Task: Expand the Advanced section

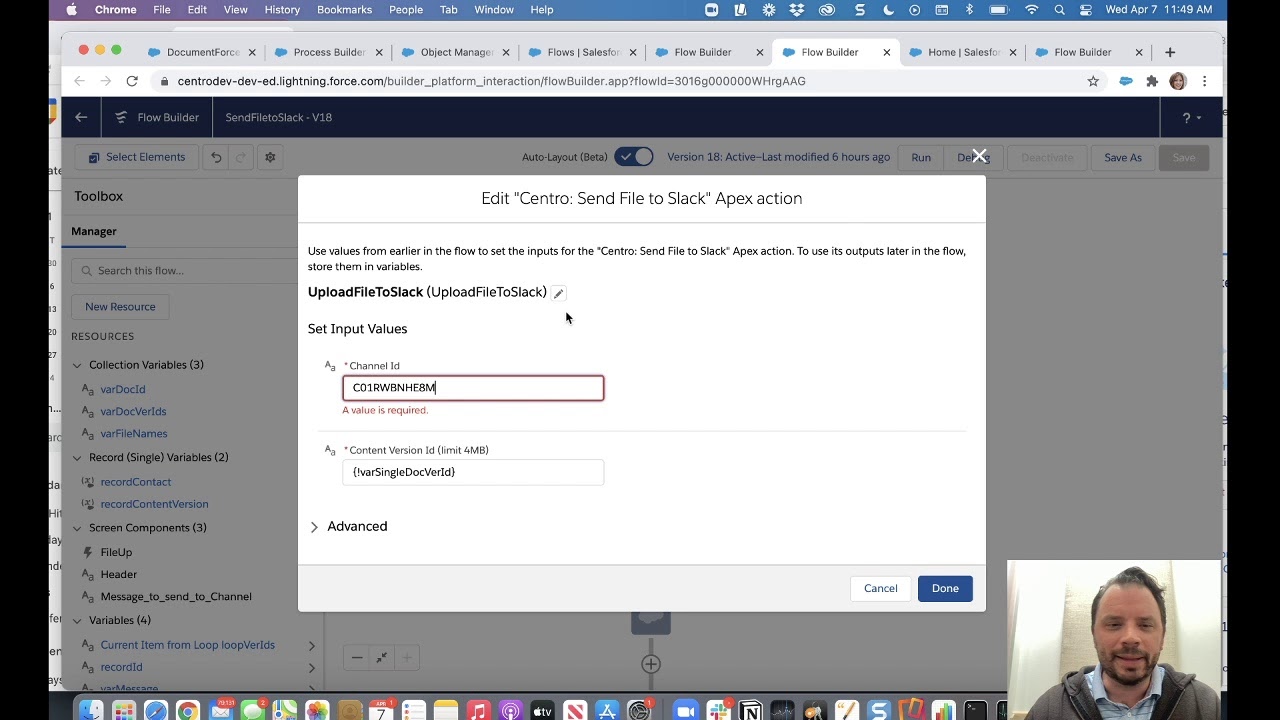Action: coord(314,527)
